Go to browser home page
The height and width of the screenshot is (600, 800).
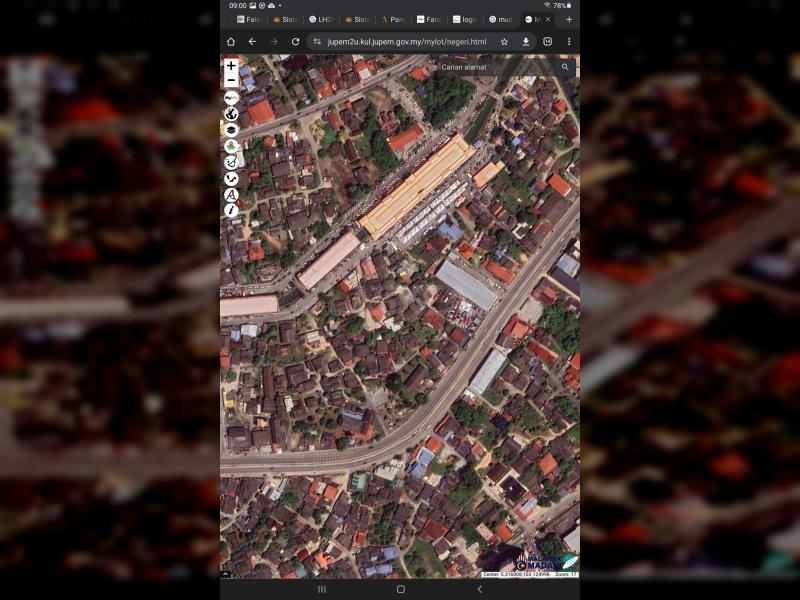coord(231,42)
